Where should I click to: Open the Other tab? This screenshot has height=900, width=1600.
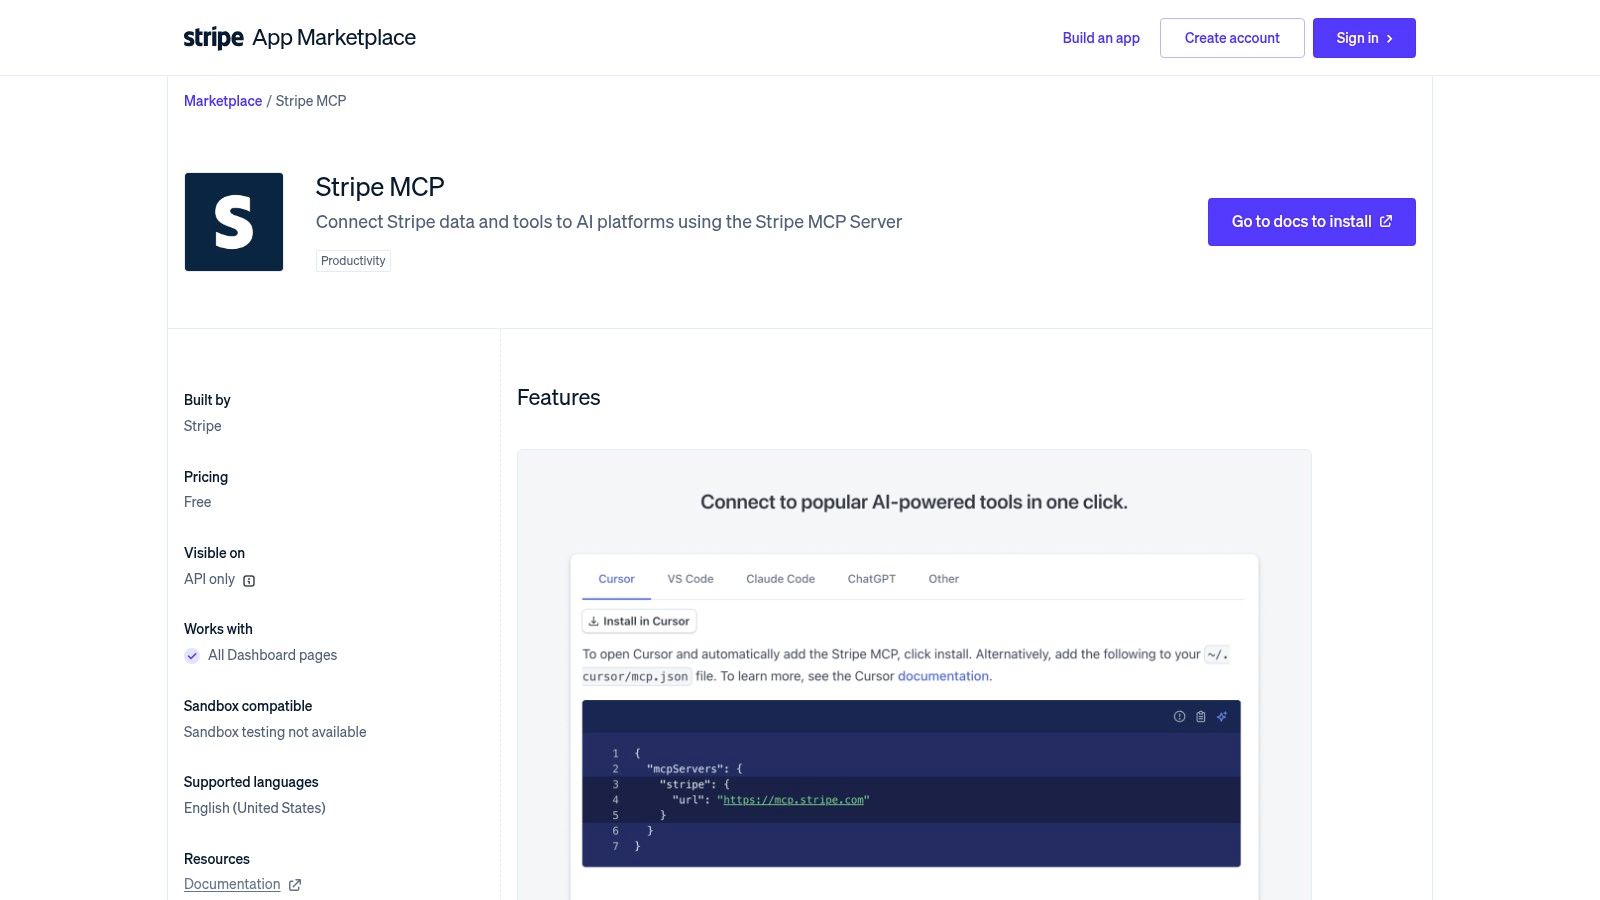(x=944, y=579)
